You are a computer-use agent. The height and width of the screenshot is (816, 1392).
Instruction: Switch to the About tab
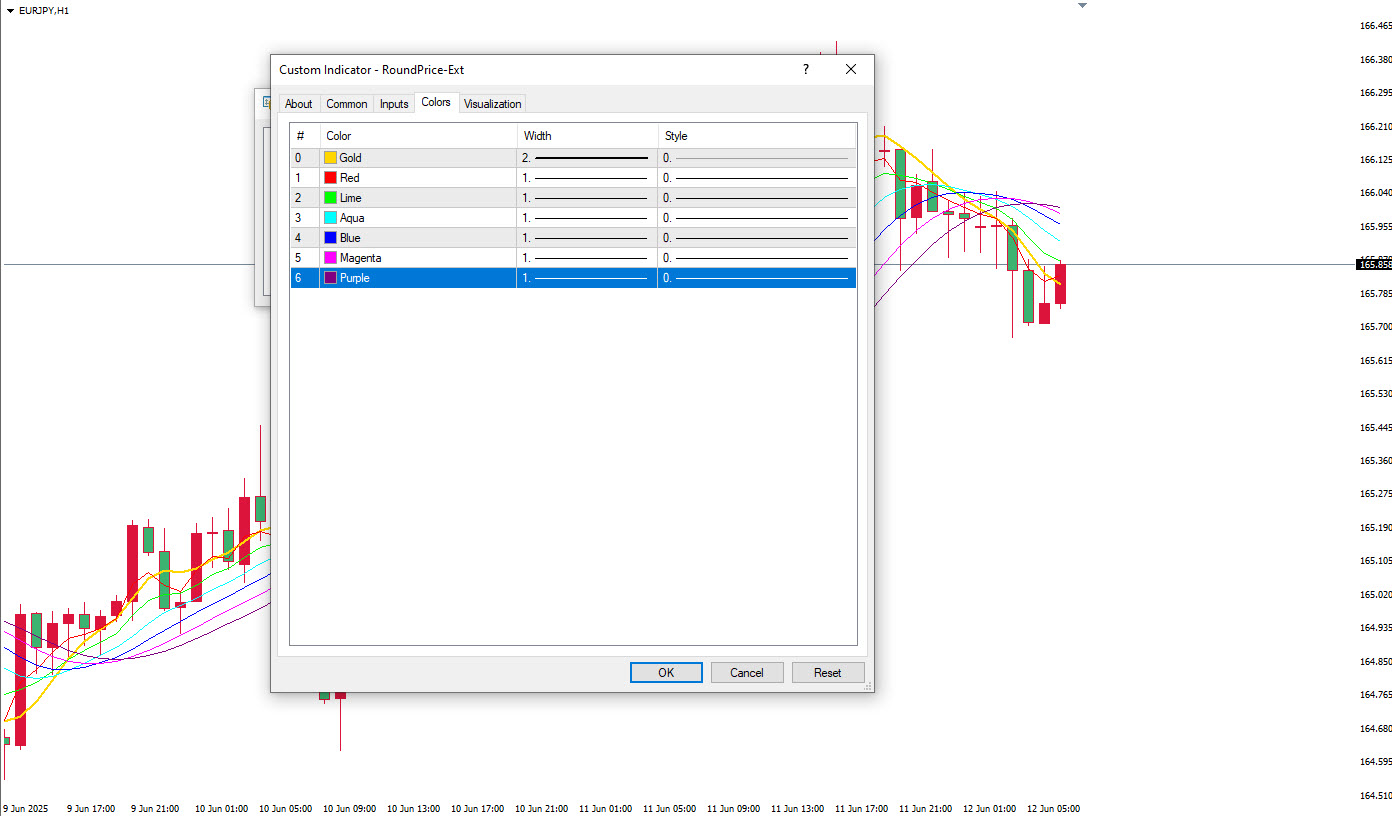[298, 104]
